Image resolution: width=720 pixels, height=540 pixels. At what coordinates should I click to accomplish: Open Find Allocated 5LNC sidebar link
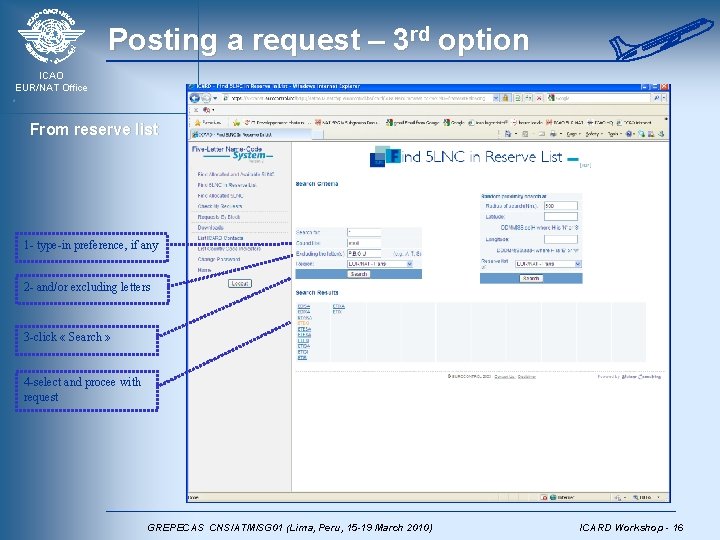[220, 196]
